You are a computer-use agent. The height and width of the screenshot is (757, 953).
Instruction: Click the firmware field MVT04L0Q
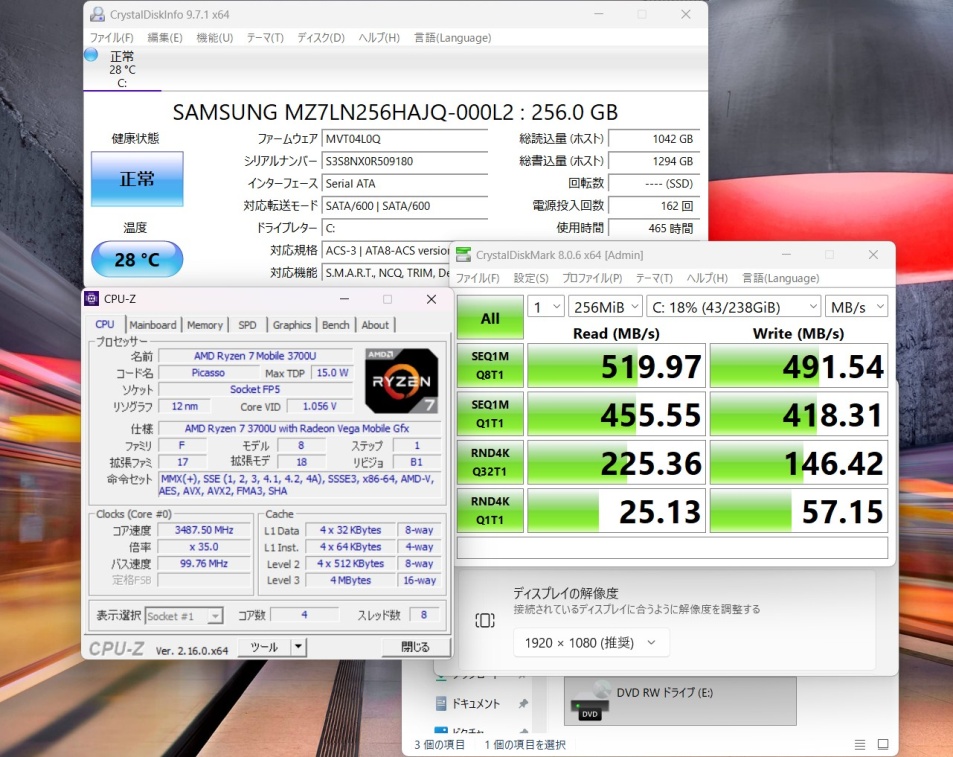pyautogui.click(x=405, y=139)
